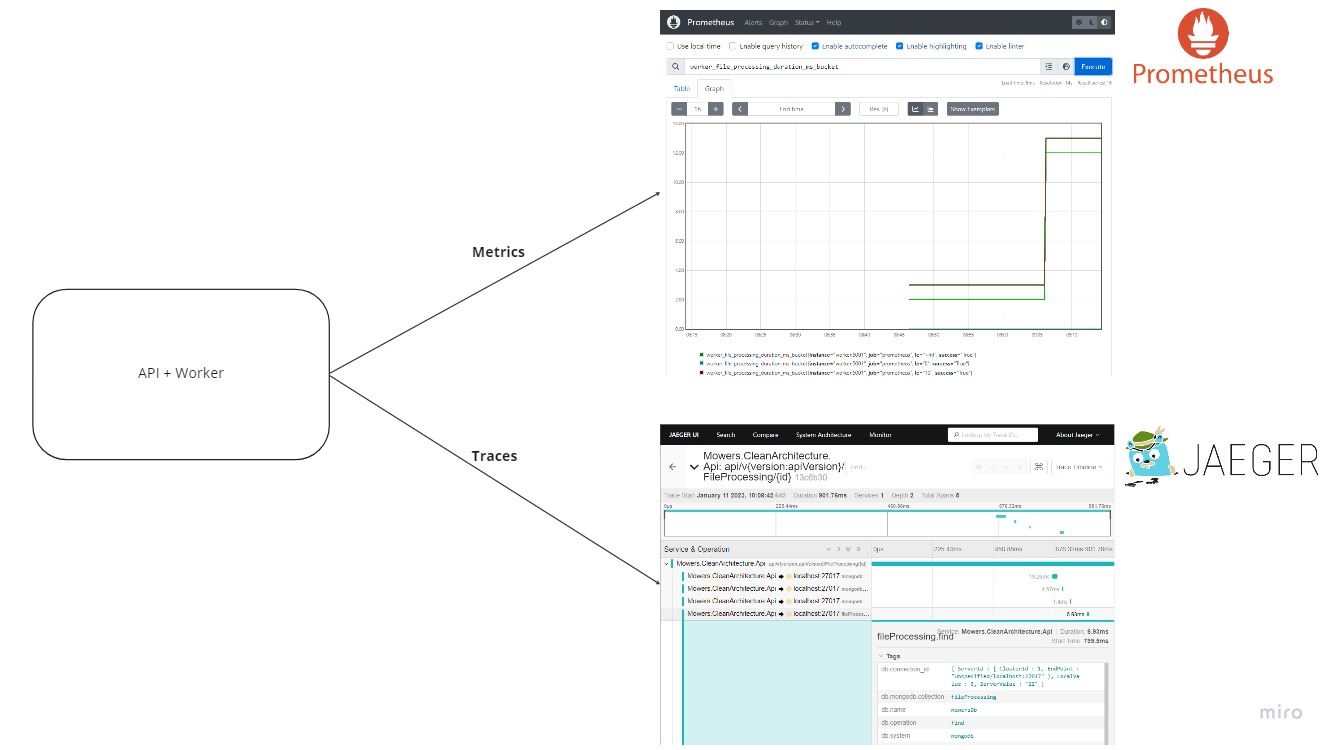Move end time backward with left arrow
The height and width of the screenshot is (750, 1333).
point(740,109)
